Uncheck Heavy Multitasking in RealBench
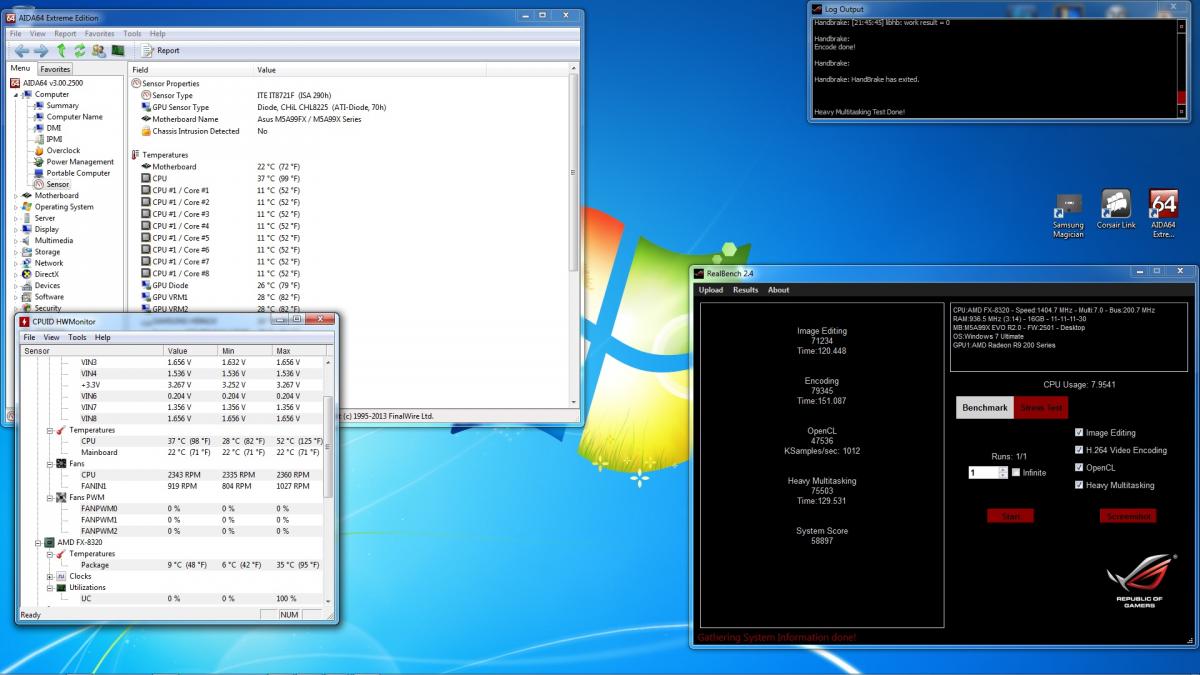 pos(1079,485)
